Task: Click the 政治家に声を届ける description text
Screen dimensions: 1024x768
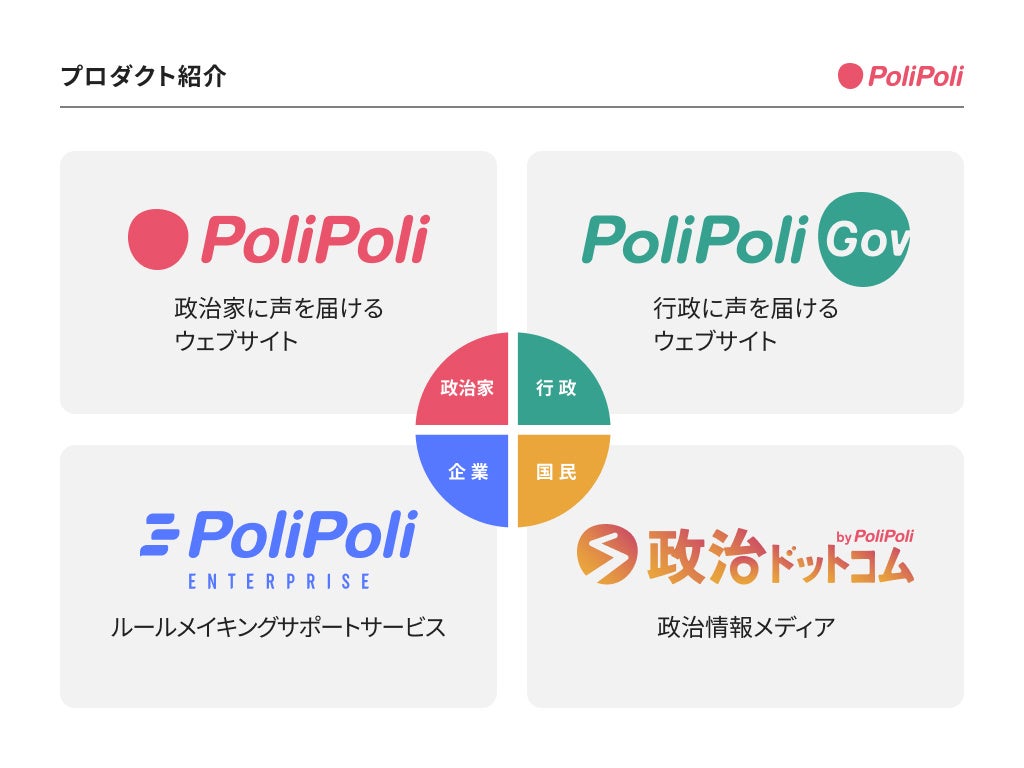Action: (279, 308)
